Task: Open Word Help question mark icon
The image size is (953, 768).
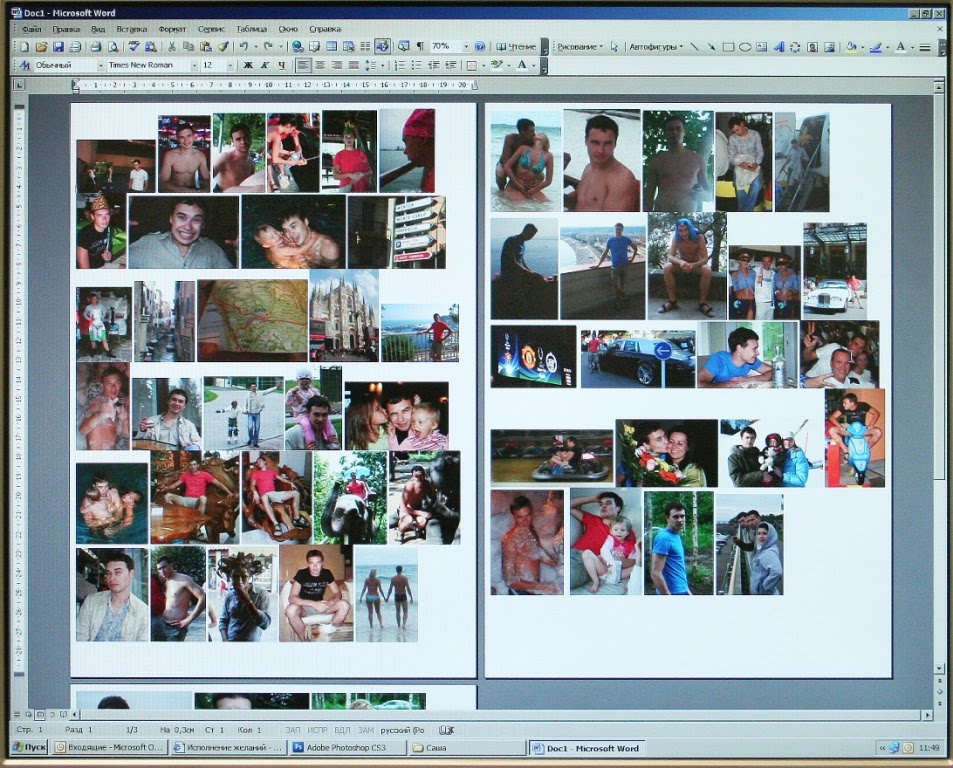Action: (480, 47)
